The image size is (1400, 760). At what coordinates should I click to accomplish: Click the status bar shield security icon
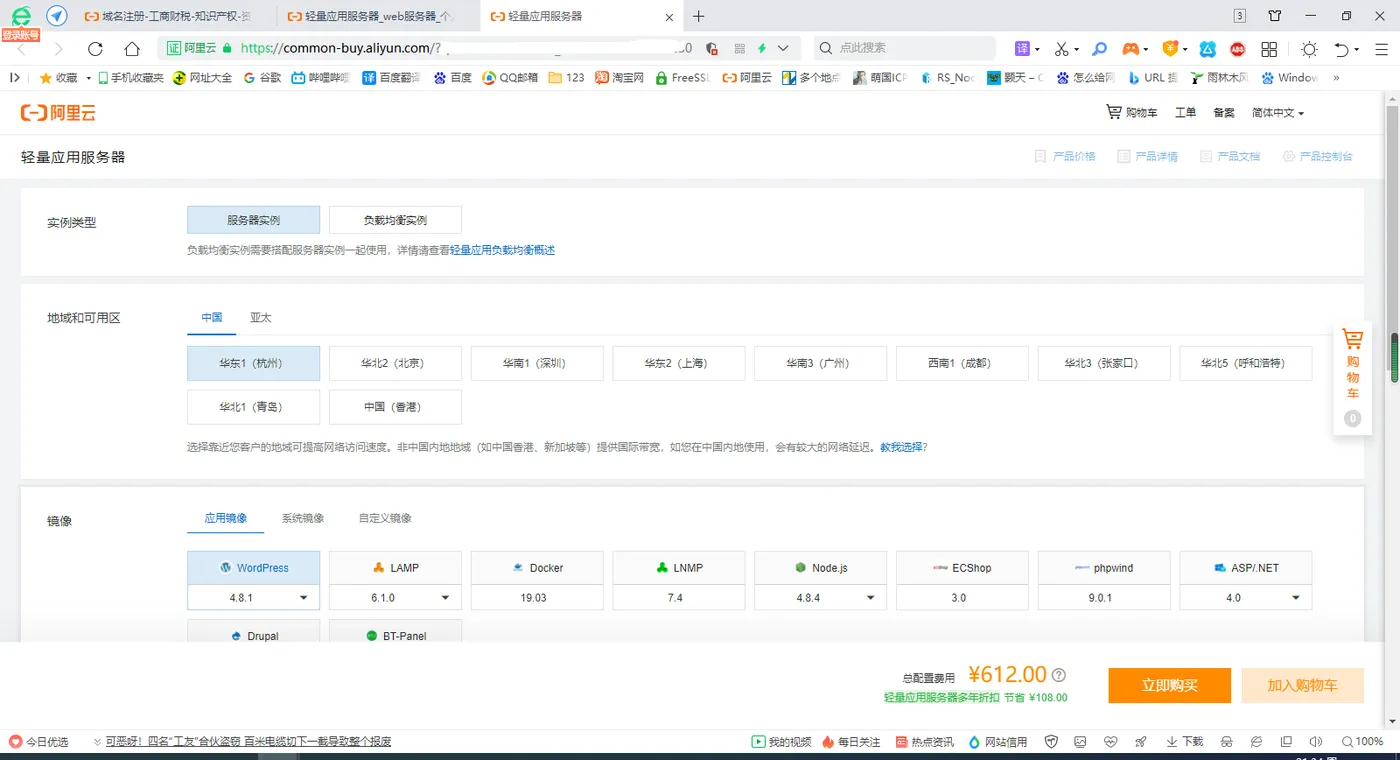[1051, 741]
